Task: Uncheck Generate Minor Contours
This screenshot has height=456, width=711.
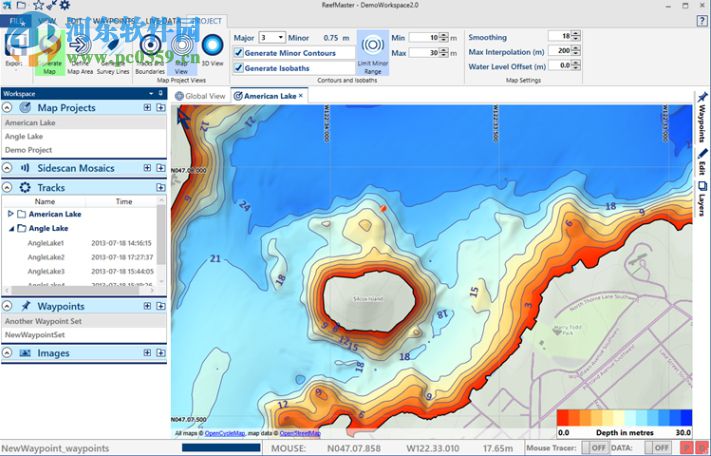Action: (238, 52)
